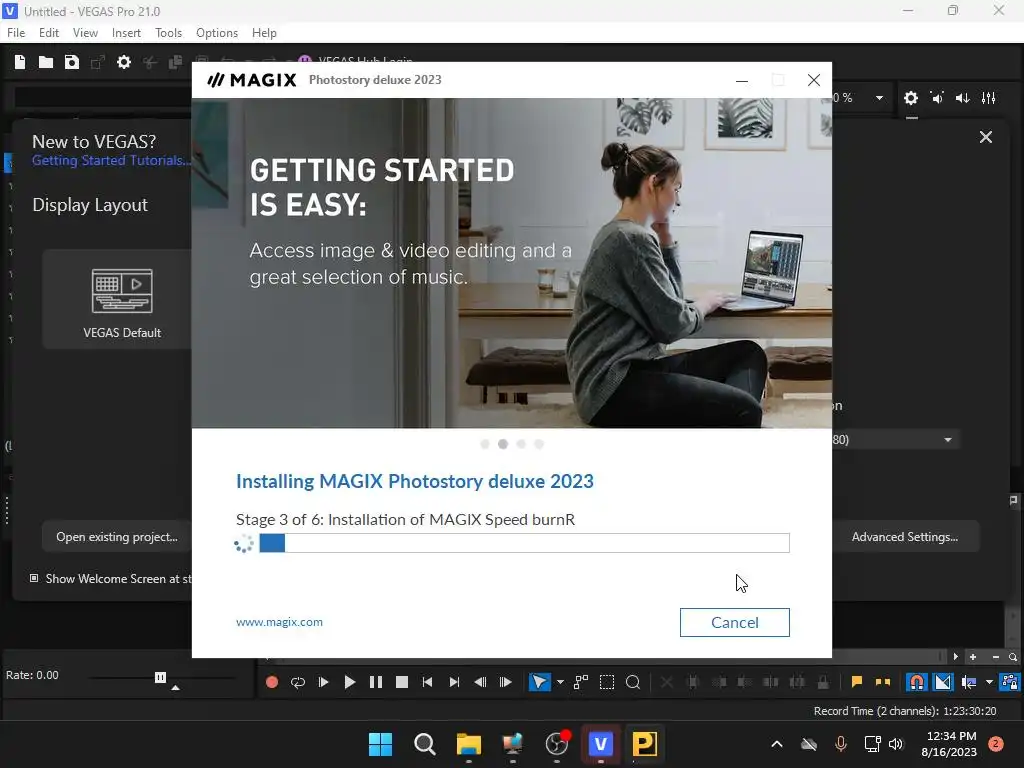
Task: Open www.magix.com link in installer
Action: [279, 622]
